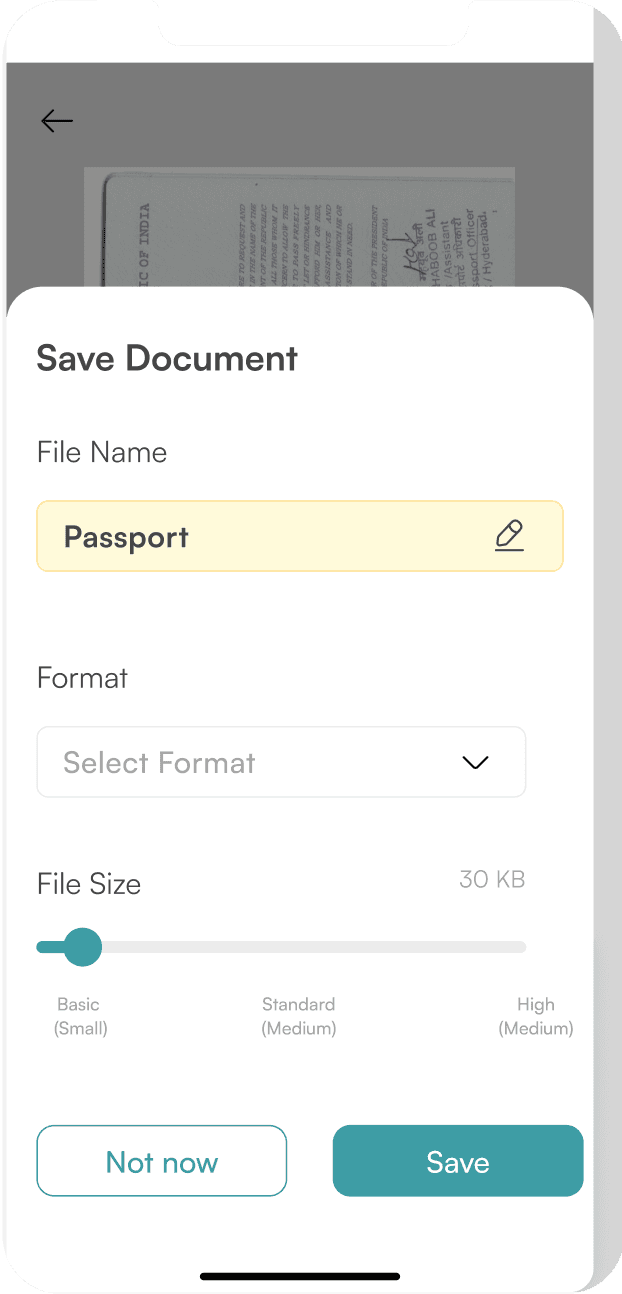The height and width of the screenshot is (1294, 622).
Task: Dismiss with the Not now button
Action: coord(162,1161)
